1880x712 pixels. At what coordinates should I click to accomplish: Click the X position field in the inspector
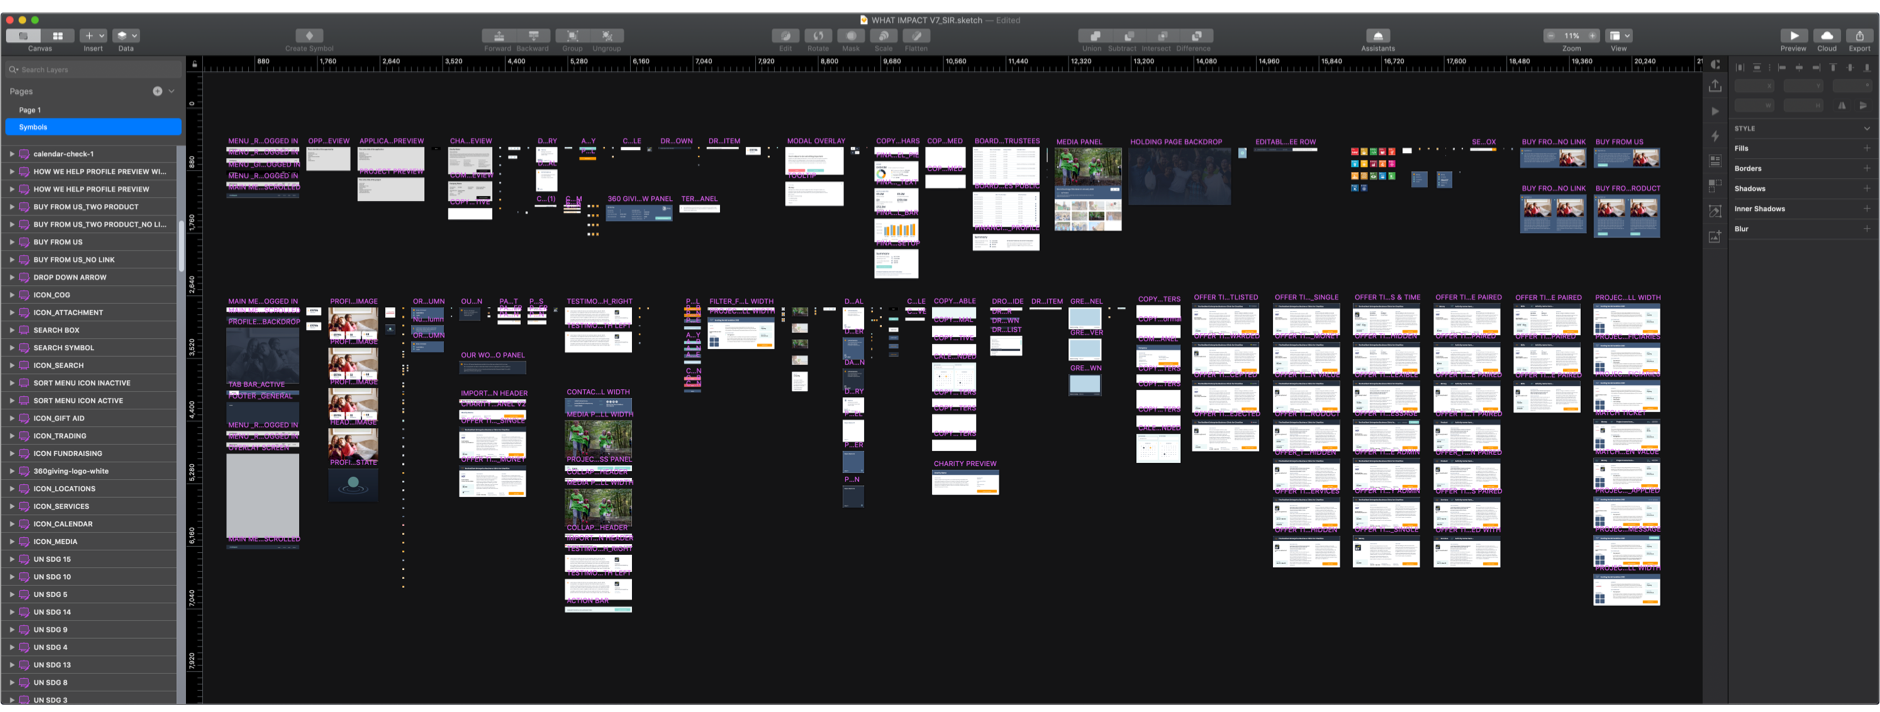click(x=1754, y=86)
